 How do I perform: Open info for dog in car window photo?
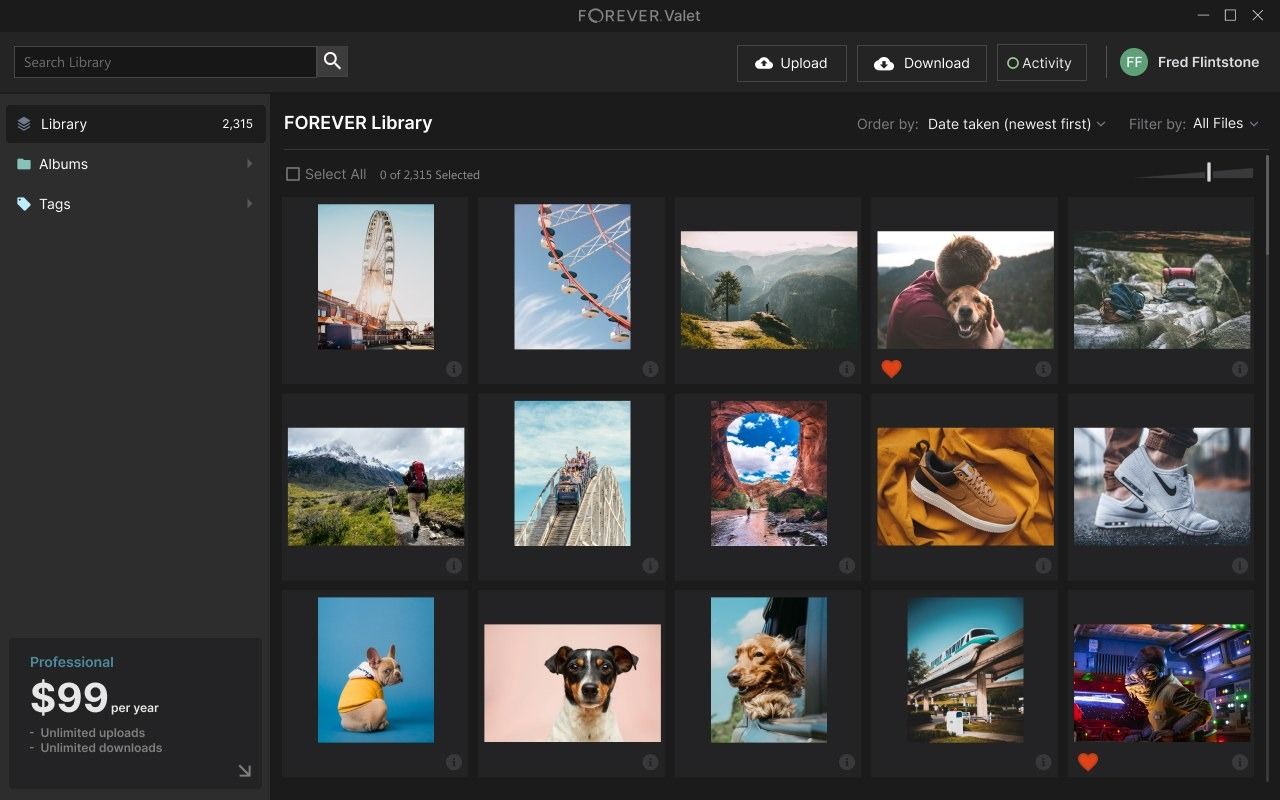click(847, 762)
